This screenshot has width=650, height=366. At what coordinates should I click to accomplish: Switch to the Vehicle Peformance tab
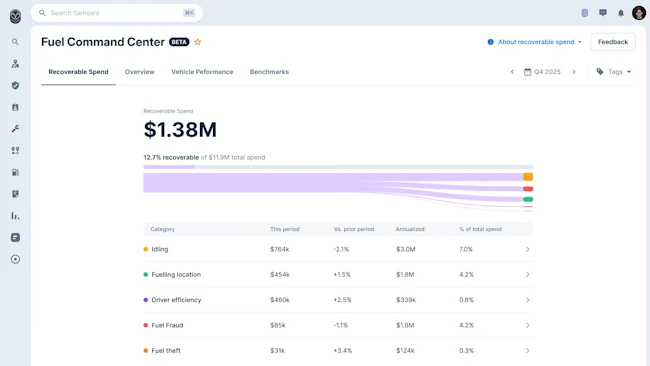click(x=202, y=72)
